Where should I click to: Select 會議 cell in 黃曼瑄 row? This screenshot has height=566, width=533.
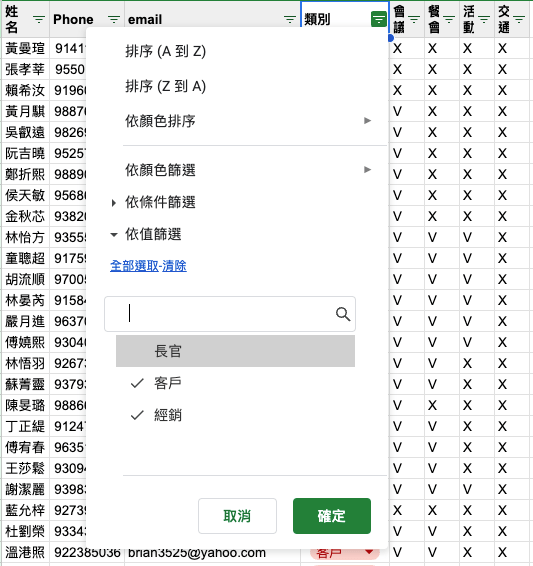point(407,48)
